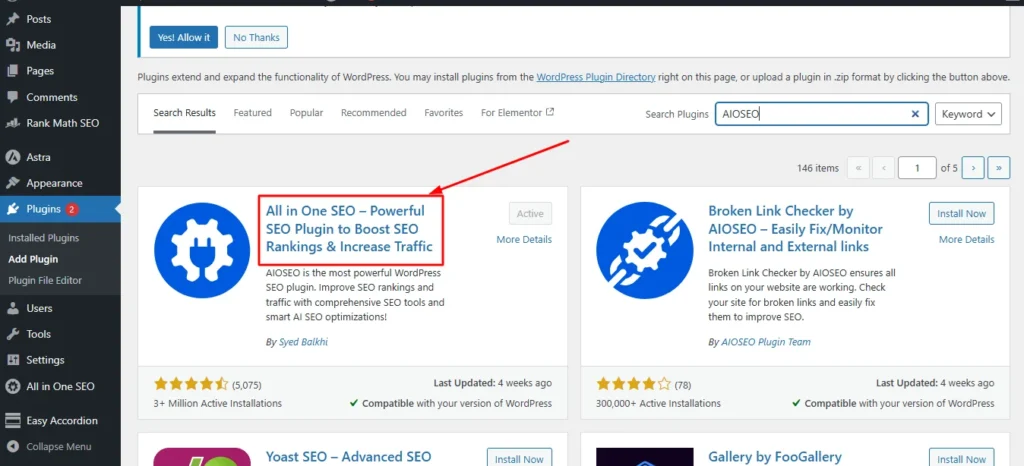Click the Active button for All in One SEO

[x=530, y=213]
